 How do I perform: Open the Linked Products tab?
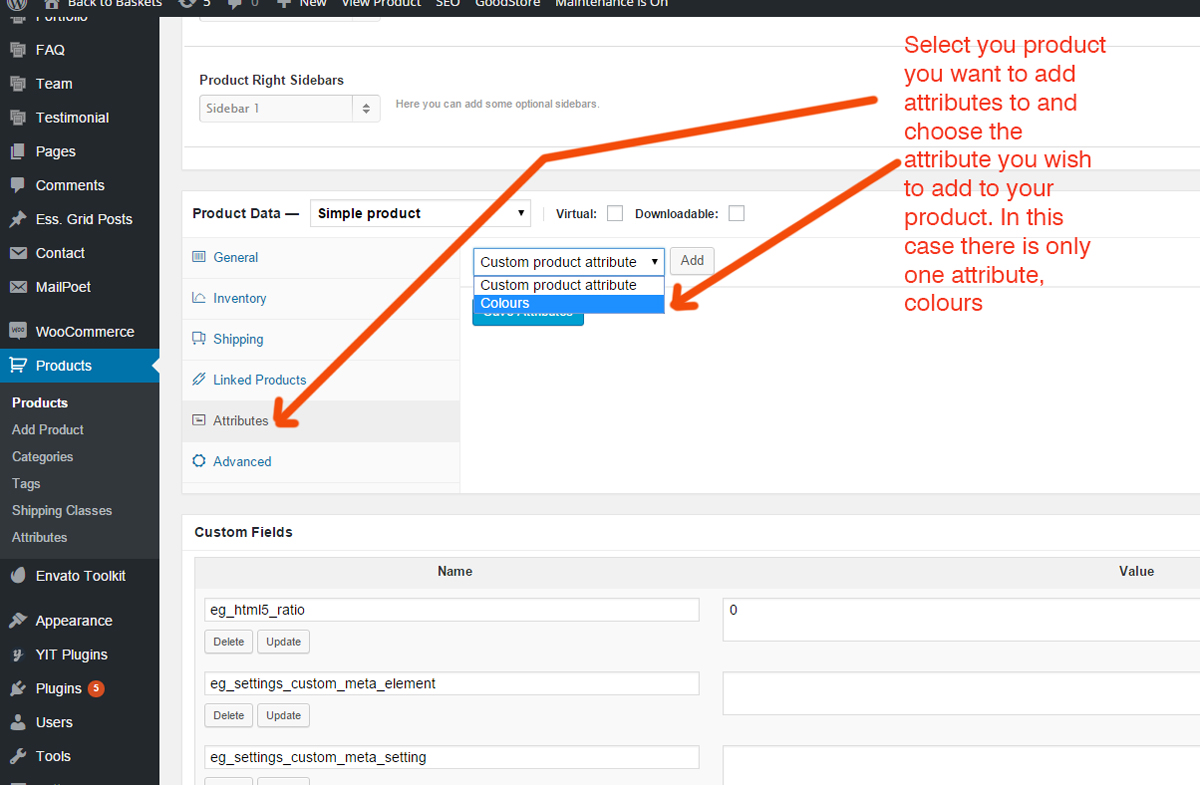tap(259, 380)
